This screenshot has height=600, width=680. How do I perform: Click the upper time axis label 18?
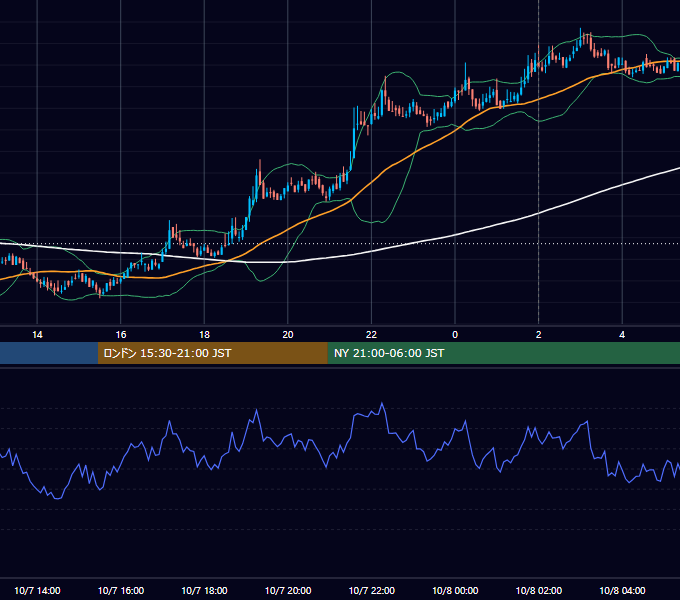point(204,335)
